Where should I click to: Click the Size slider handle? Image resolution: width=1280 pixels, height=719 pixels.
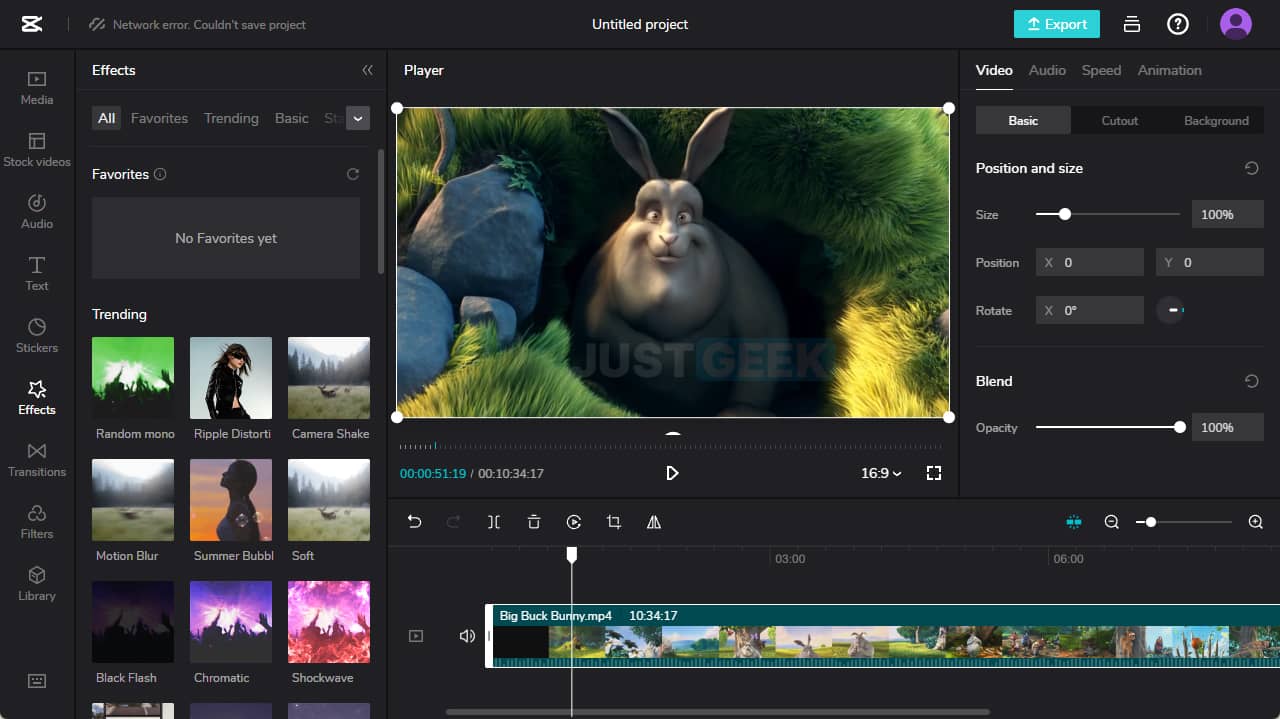(x=1065, y=214)
